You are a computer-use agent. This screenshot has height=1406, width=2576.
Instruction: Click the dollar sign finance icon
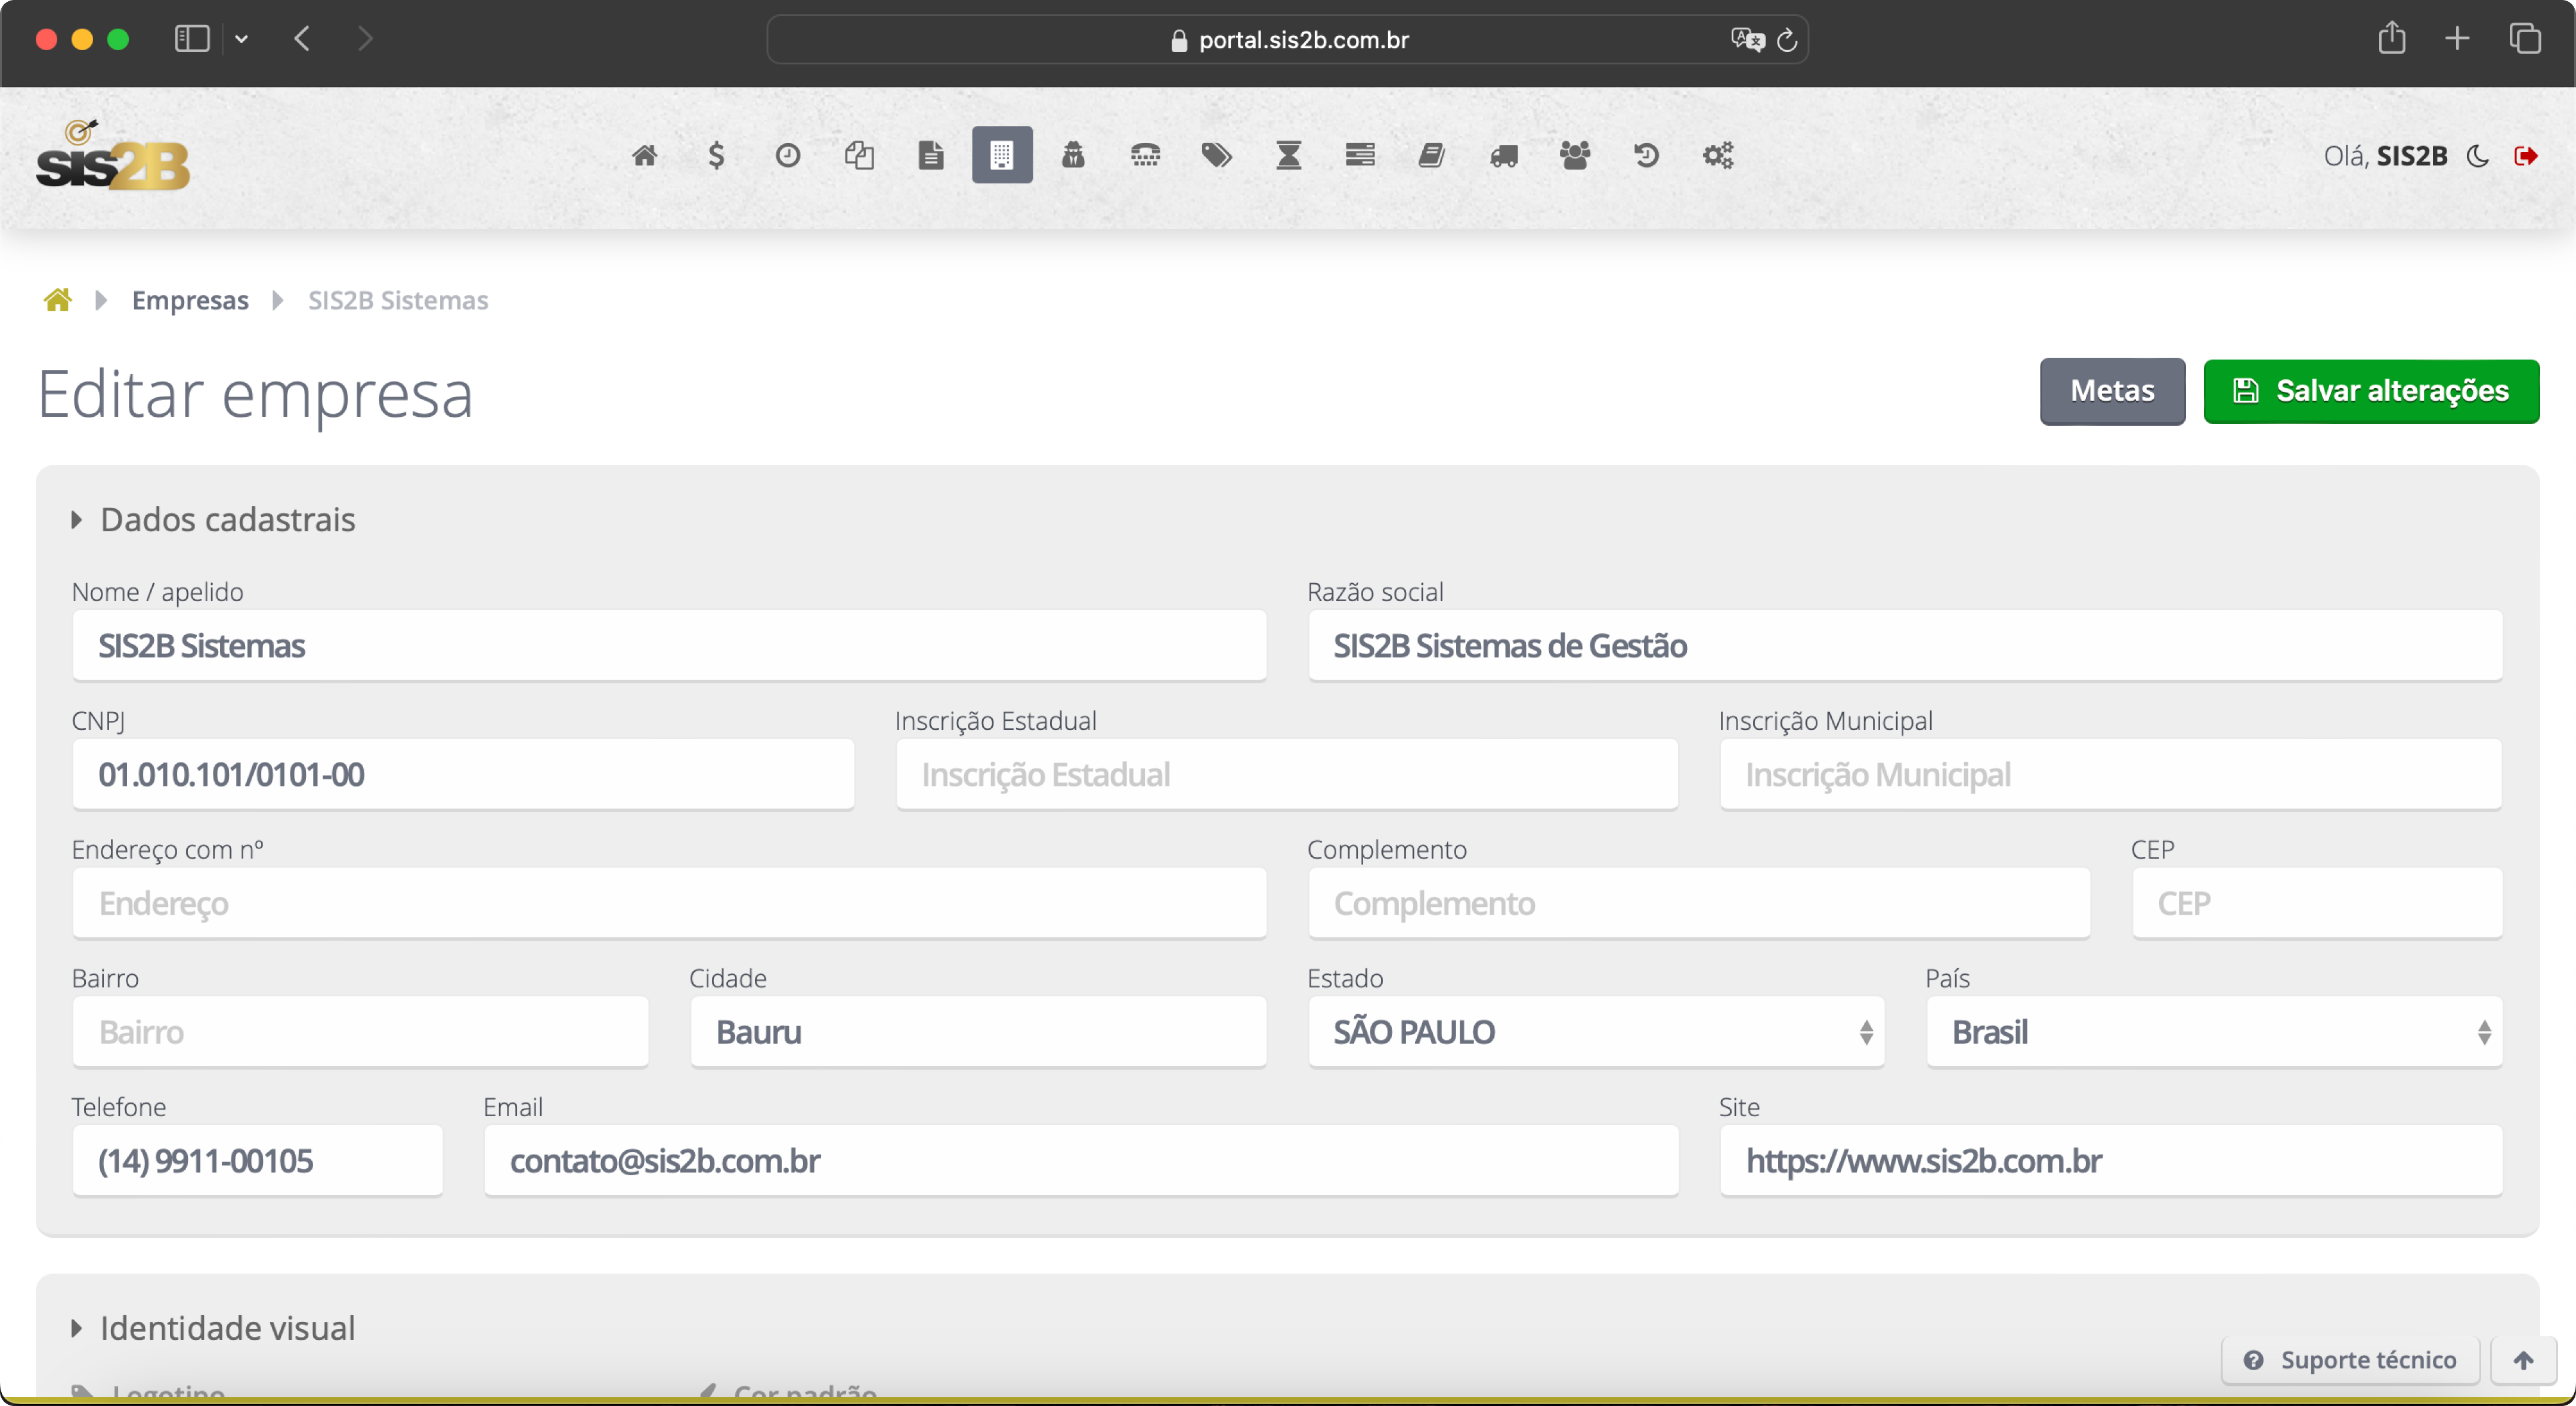716,155
